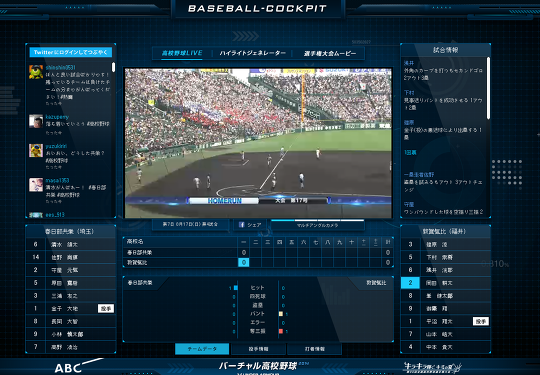
Task: Click the Facebook icon on share button
Action: pos(242,225)
